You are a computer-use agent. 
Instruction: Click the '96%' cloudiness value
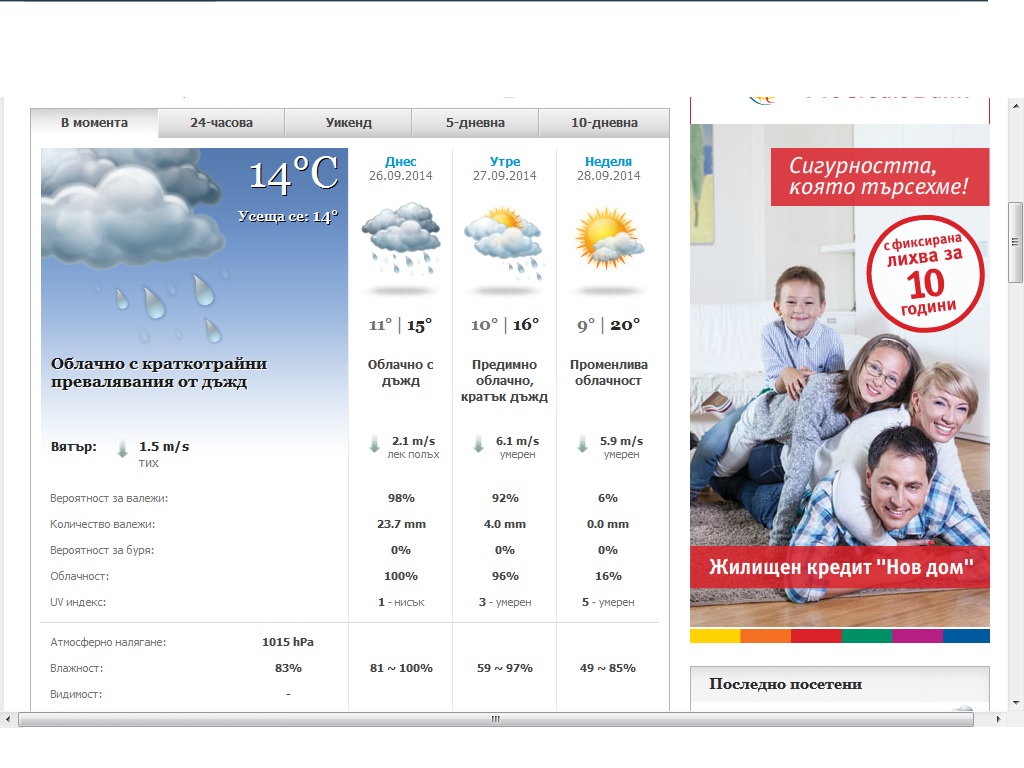(505, 577)
